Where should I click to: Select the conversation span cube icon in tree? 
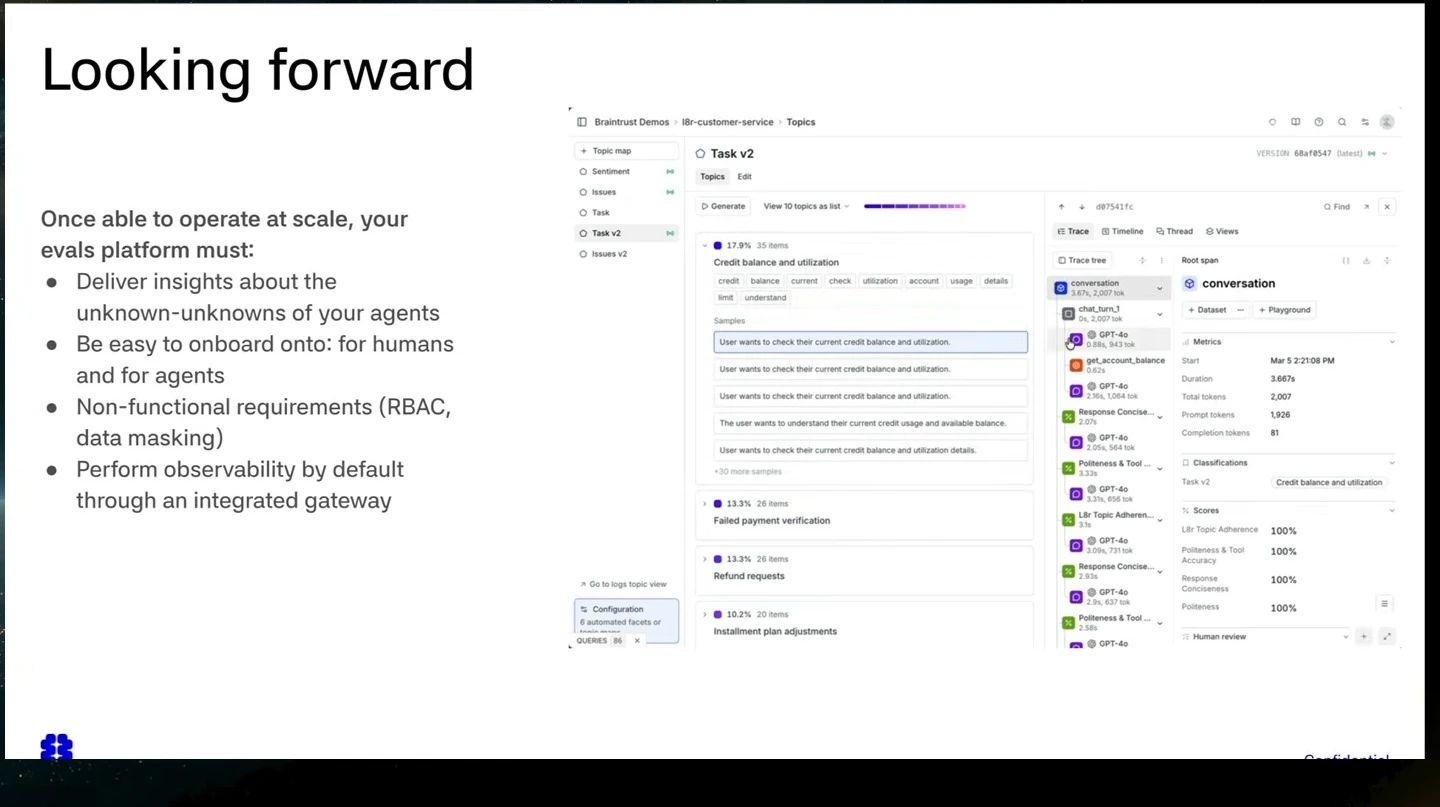click(x=1061, y=288)
